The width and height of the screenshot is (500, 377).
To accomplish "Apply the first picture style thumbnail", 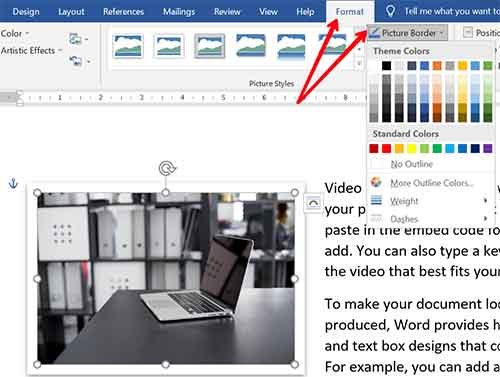I will coord(128,46).
